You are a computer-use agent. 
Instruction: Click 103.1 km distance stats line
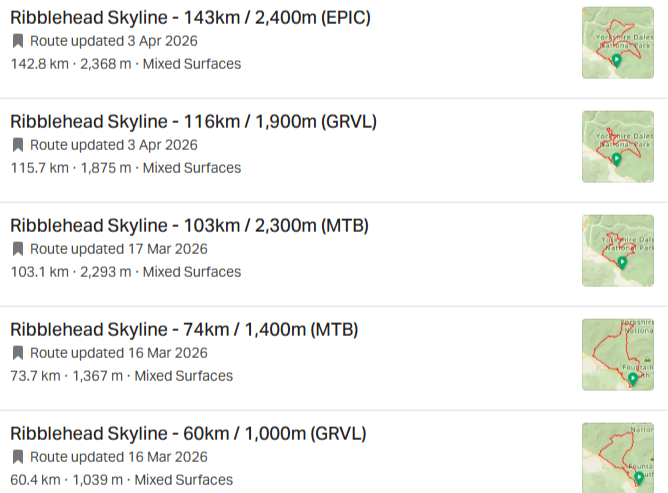[125, 272]
